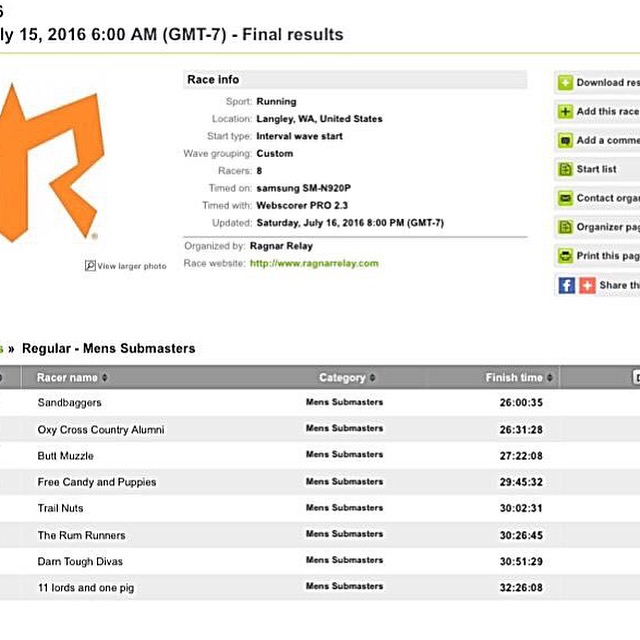This screenshot has height=640, width=640.
Task: Click finish time 26:00:35
Action: (521, 402)
